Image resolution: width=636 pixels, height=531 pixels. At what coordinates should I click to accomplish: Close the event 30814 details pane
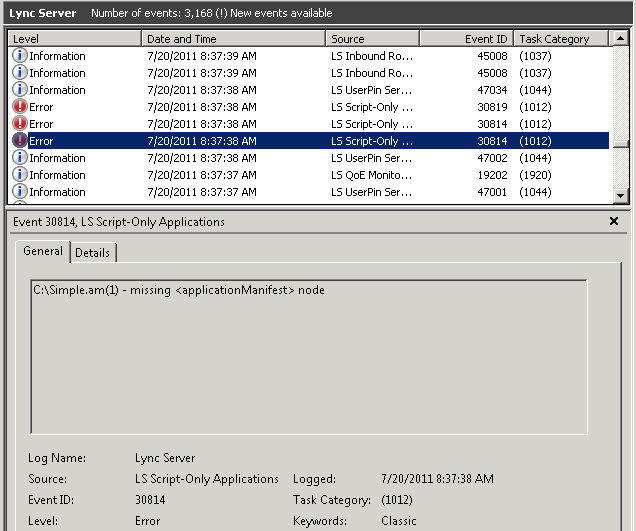coord(613,221)
